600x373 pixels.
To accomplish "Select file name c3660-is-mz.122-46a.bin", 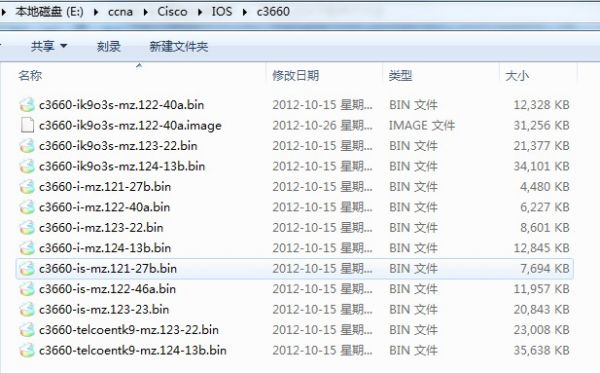I will (x=108, y=289).
